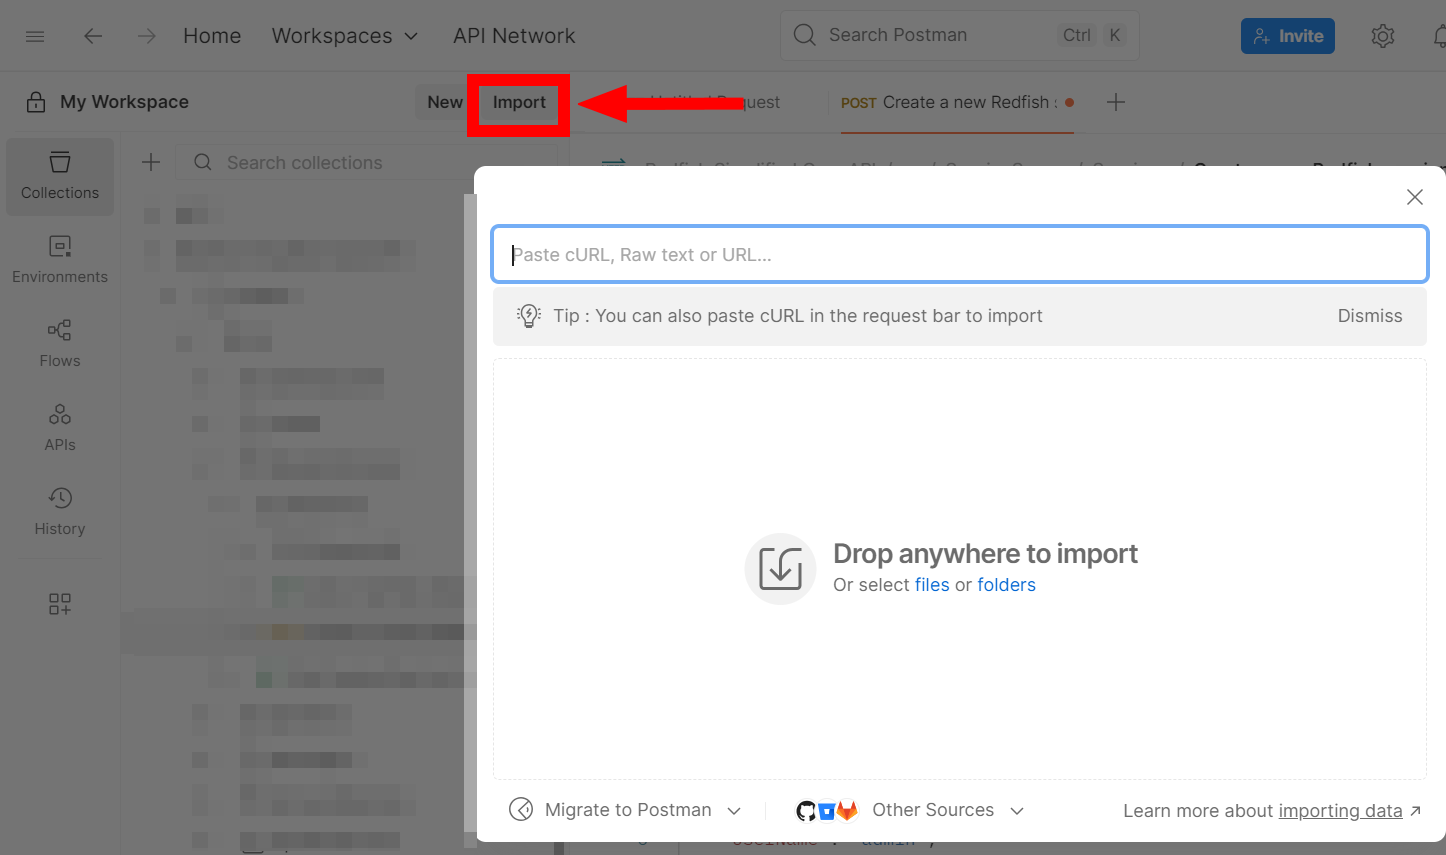Show request History in sidebar
The width and height of the screenshot is (1446, 855).
pos(60,512)
